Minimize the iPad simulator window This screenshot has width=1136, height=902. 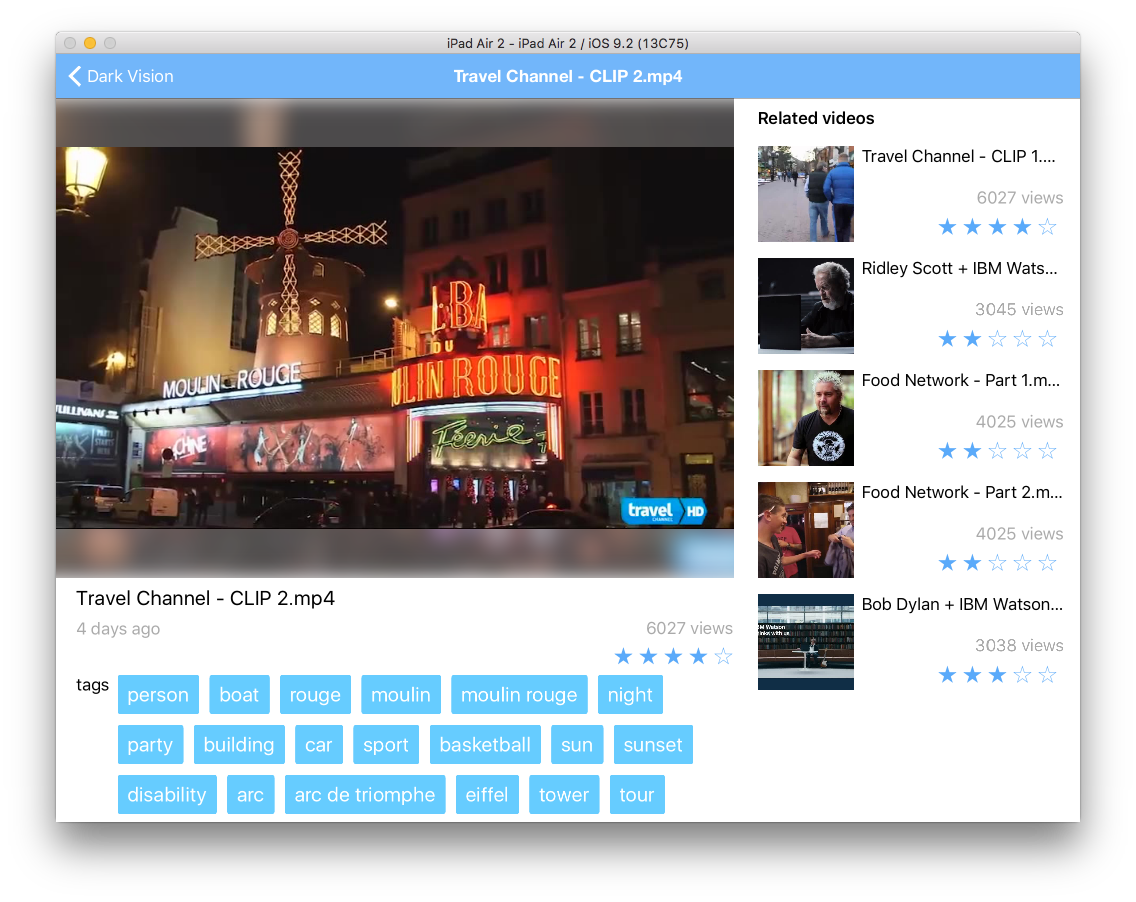[x=90, y=43]
